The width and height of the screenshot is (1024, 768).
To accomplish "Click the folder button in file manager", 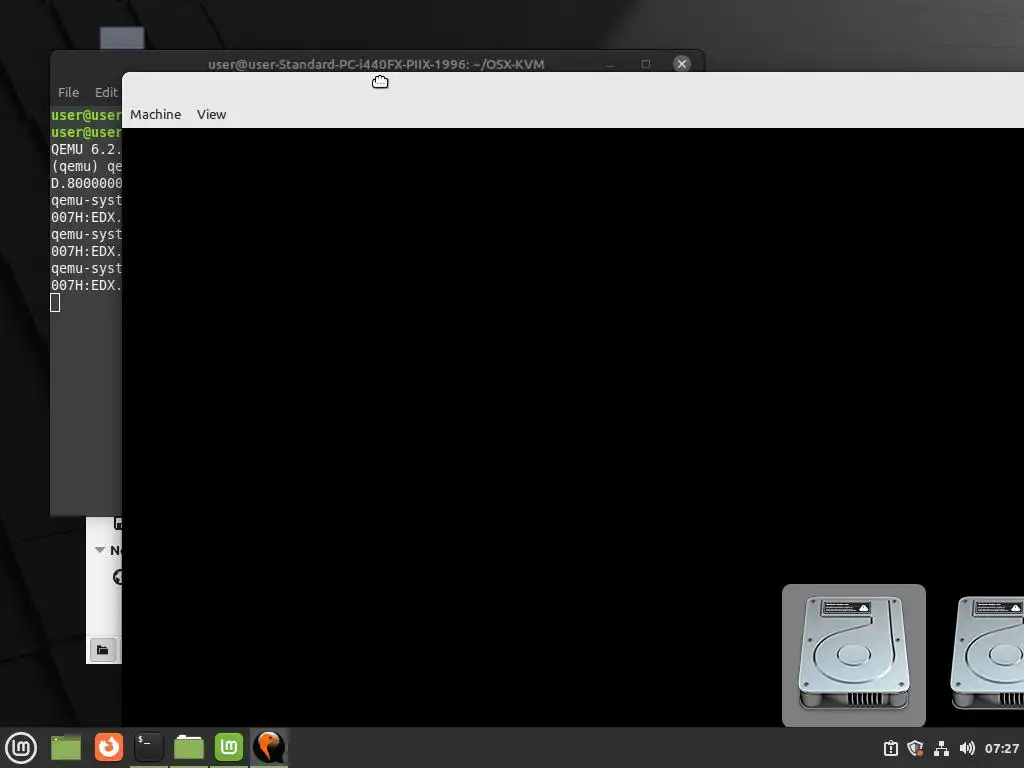I will [x=103, y=650].
